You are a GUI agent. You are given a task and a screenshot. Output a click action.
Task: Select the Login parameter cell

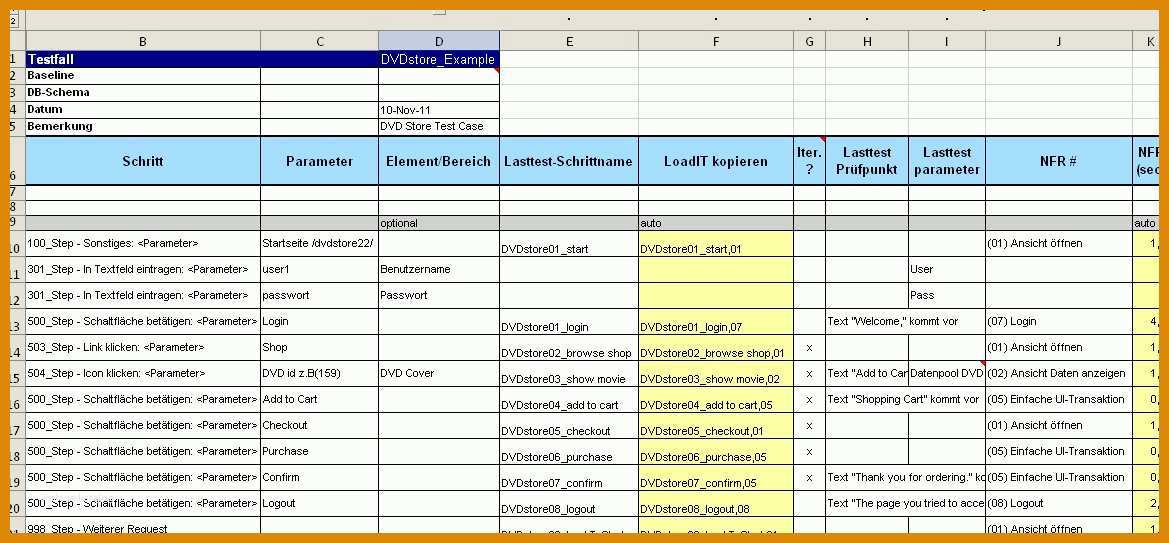point(320,321)
